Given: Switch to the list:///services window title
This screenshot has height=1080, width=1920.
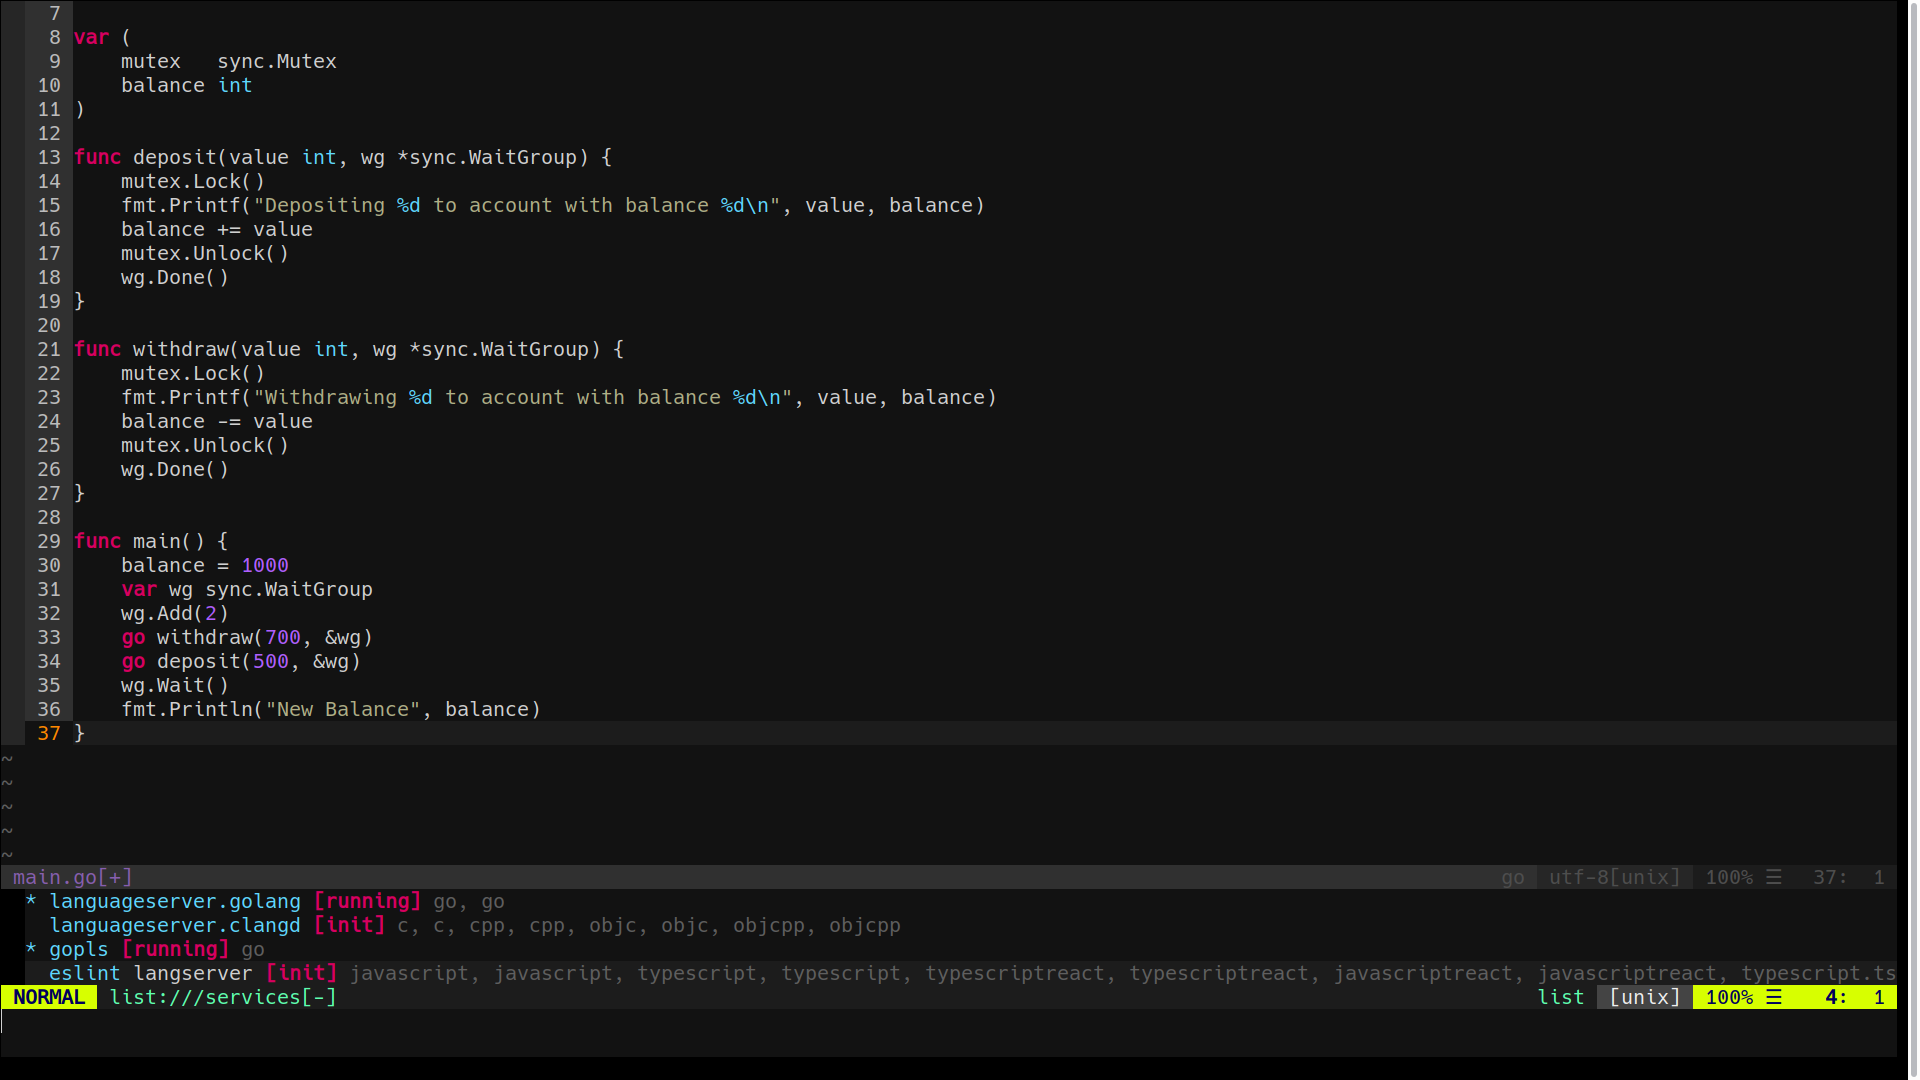Looking at the screenshot, I should (x=207, y=997).
